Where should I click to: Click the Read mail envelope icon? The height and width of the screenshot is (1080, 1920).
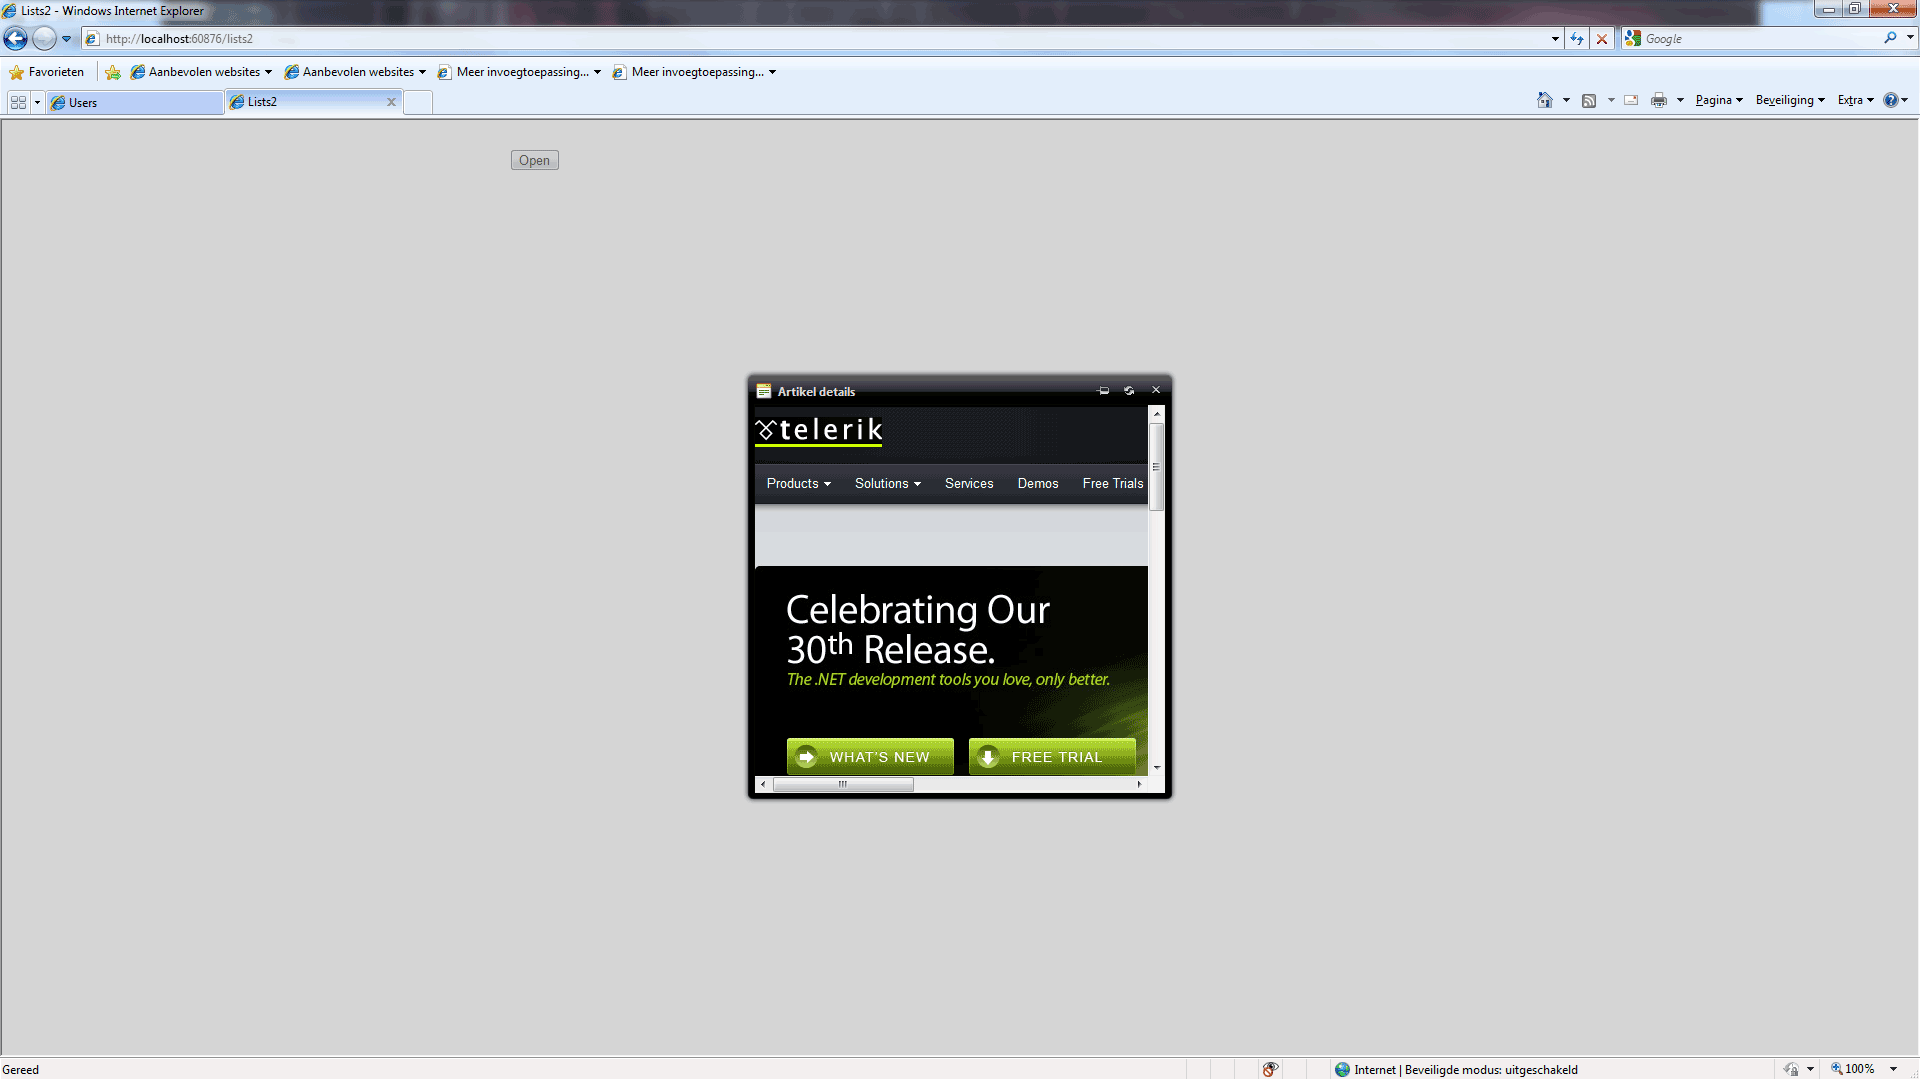(1631, 100)
